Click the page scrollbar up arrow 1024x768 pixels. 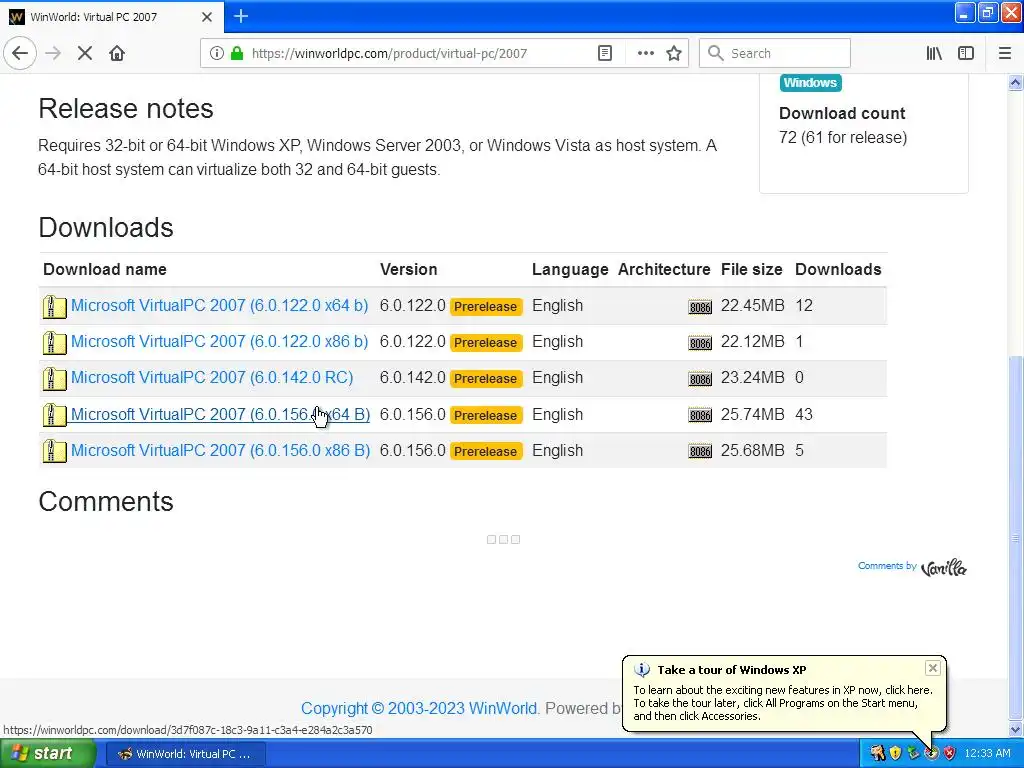click(1016, 83)
